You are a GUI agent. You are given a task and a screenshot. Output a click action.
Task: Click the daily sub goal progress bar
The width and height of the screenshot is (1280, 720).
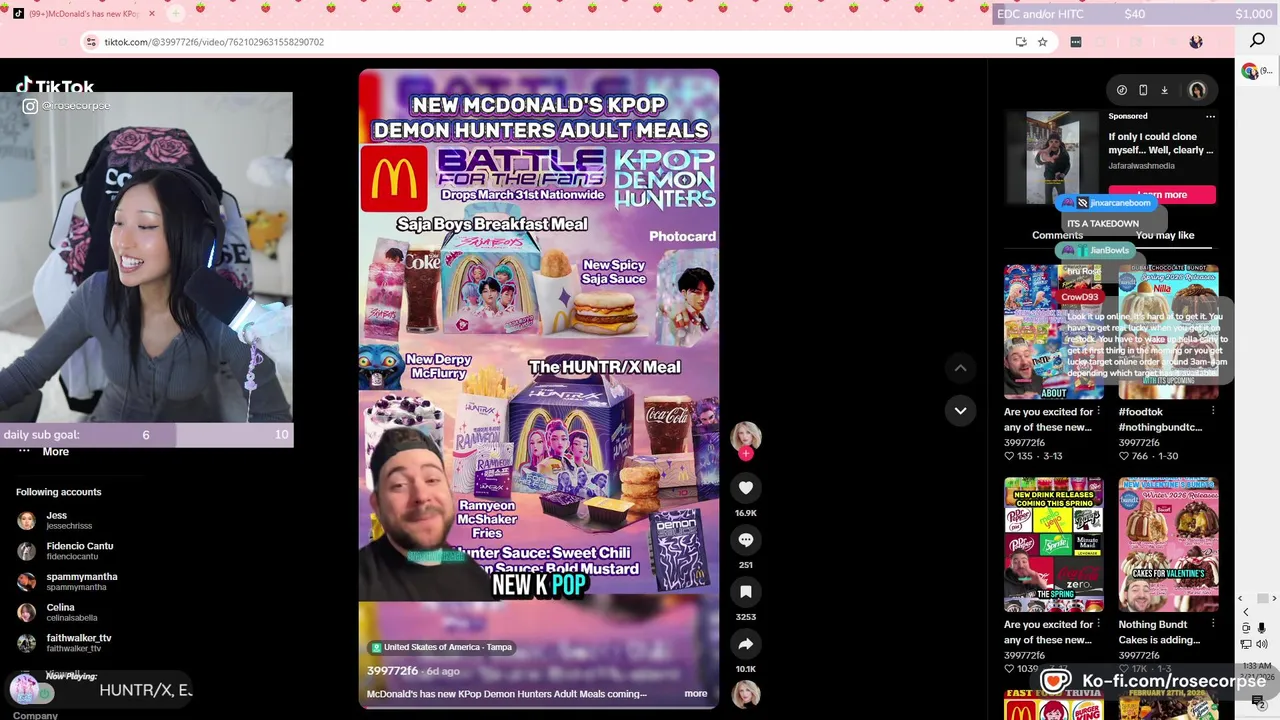[x=146, y=435]
